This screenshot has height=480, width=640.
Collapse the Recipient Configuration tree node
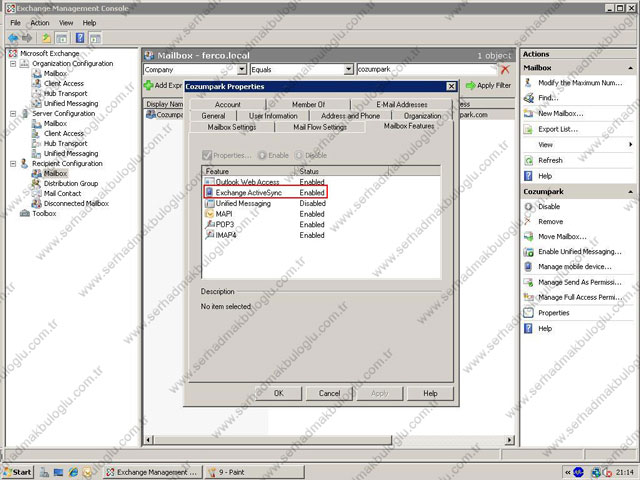pos(13,164)
